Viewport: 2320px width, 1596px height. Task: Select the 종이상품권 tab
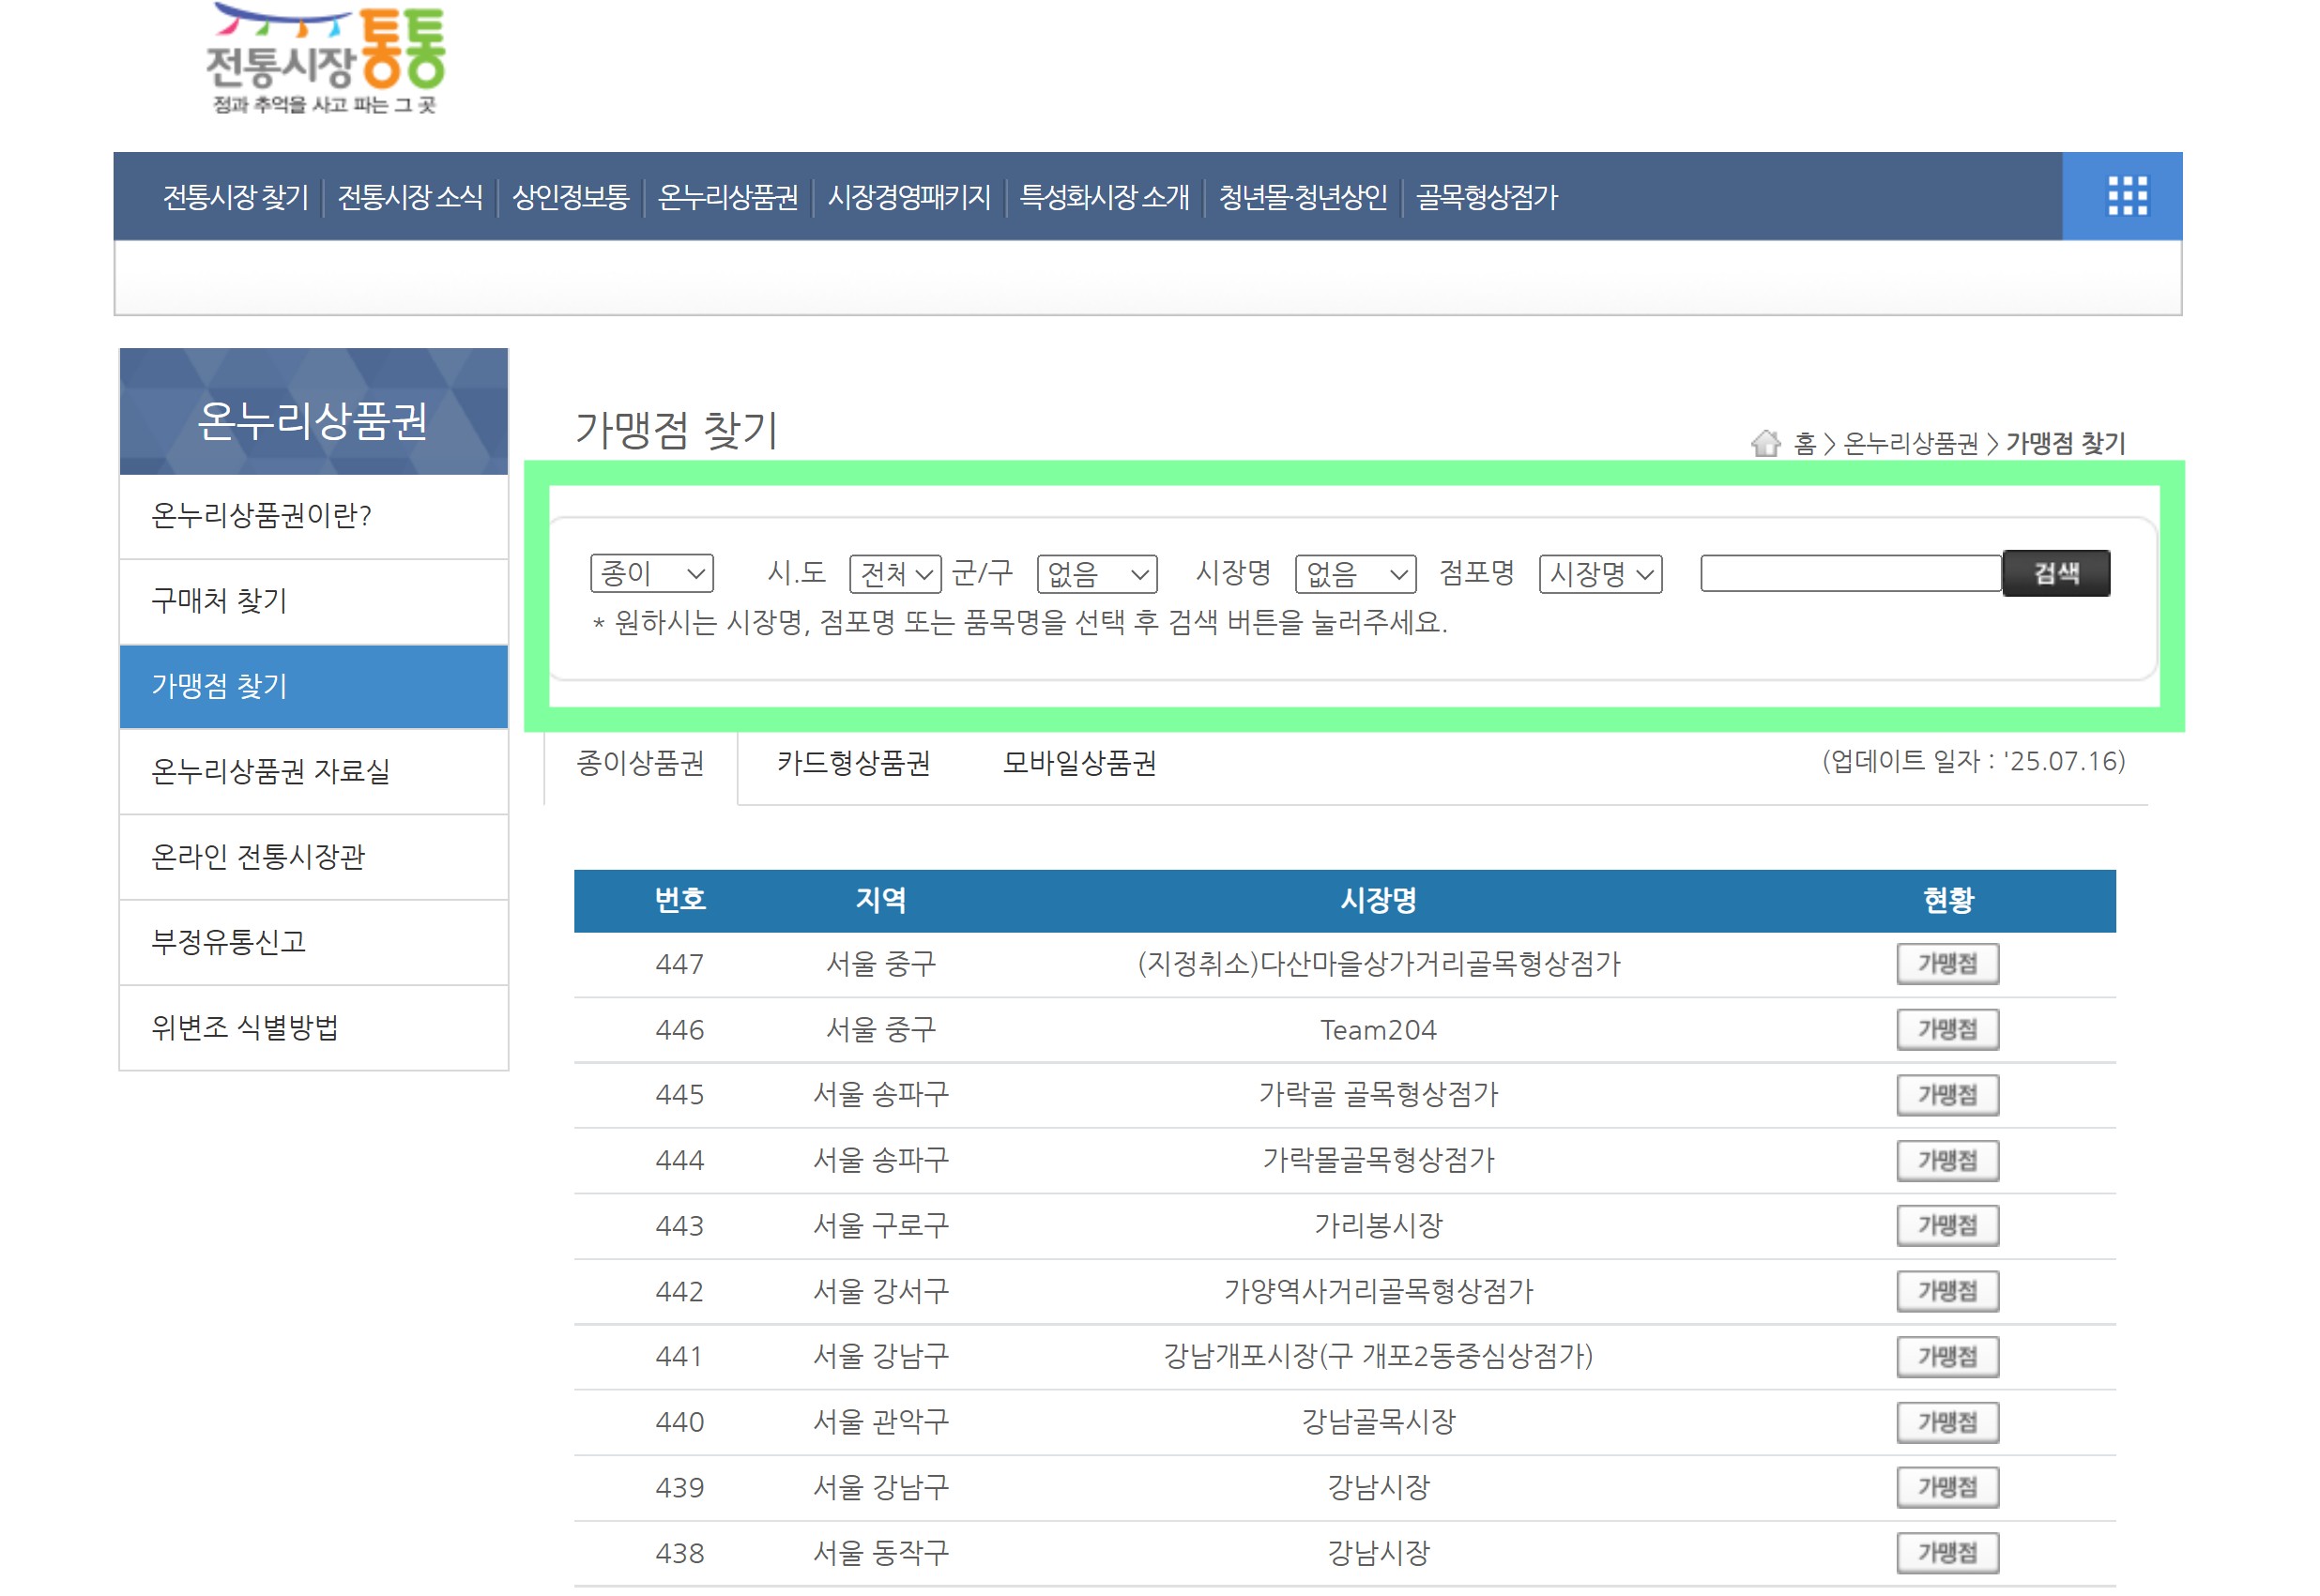pos(640,764)
